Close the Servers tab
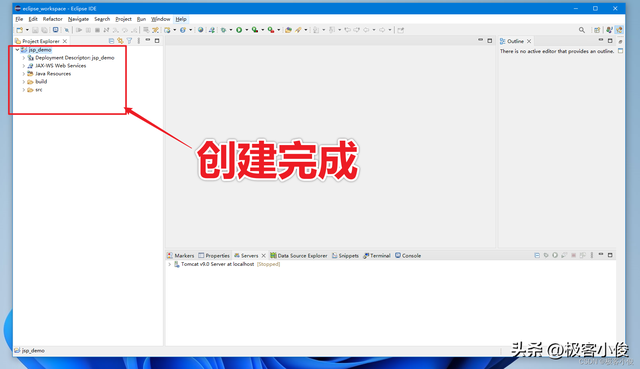The height and width of the screenshot is (369, 640). (264, 256)
